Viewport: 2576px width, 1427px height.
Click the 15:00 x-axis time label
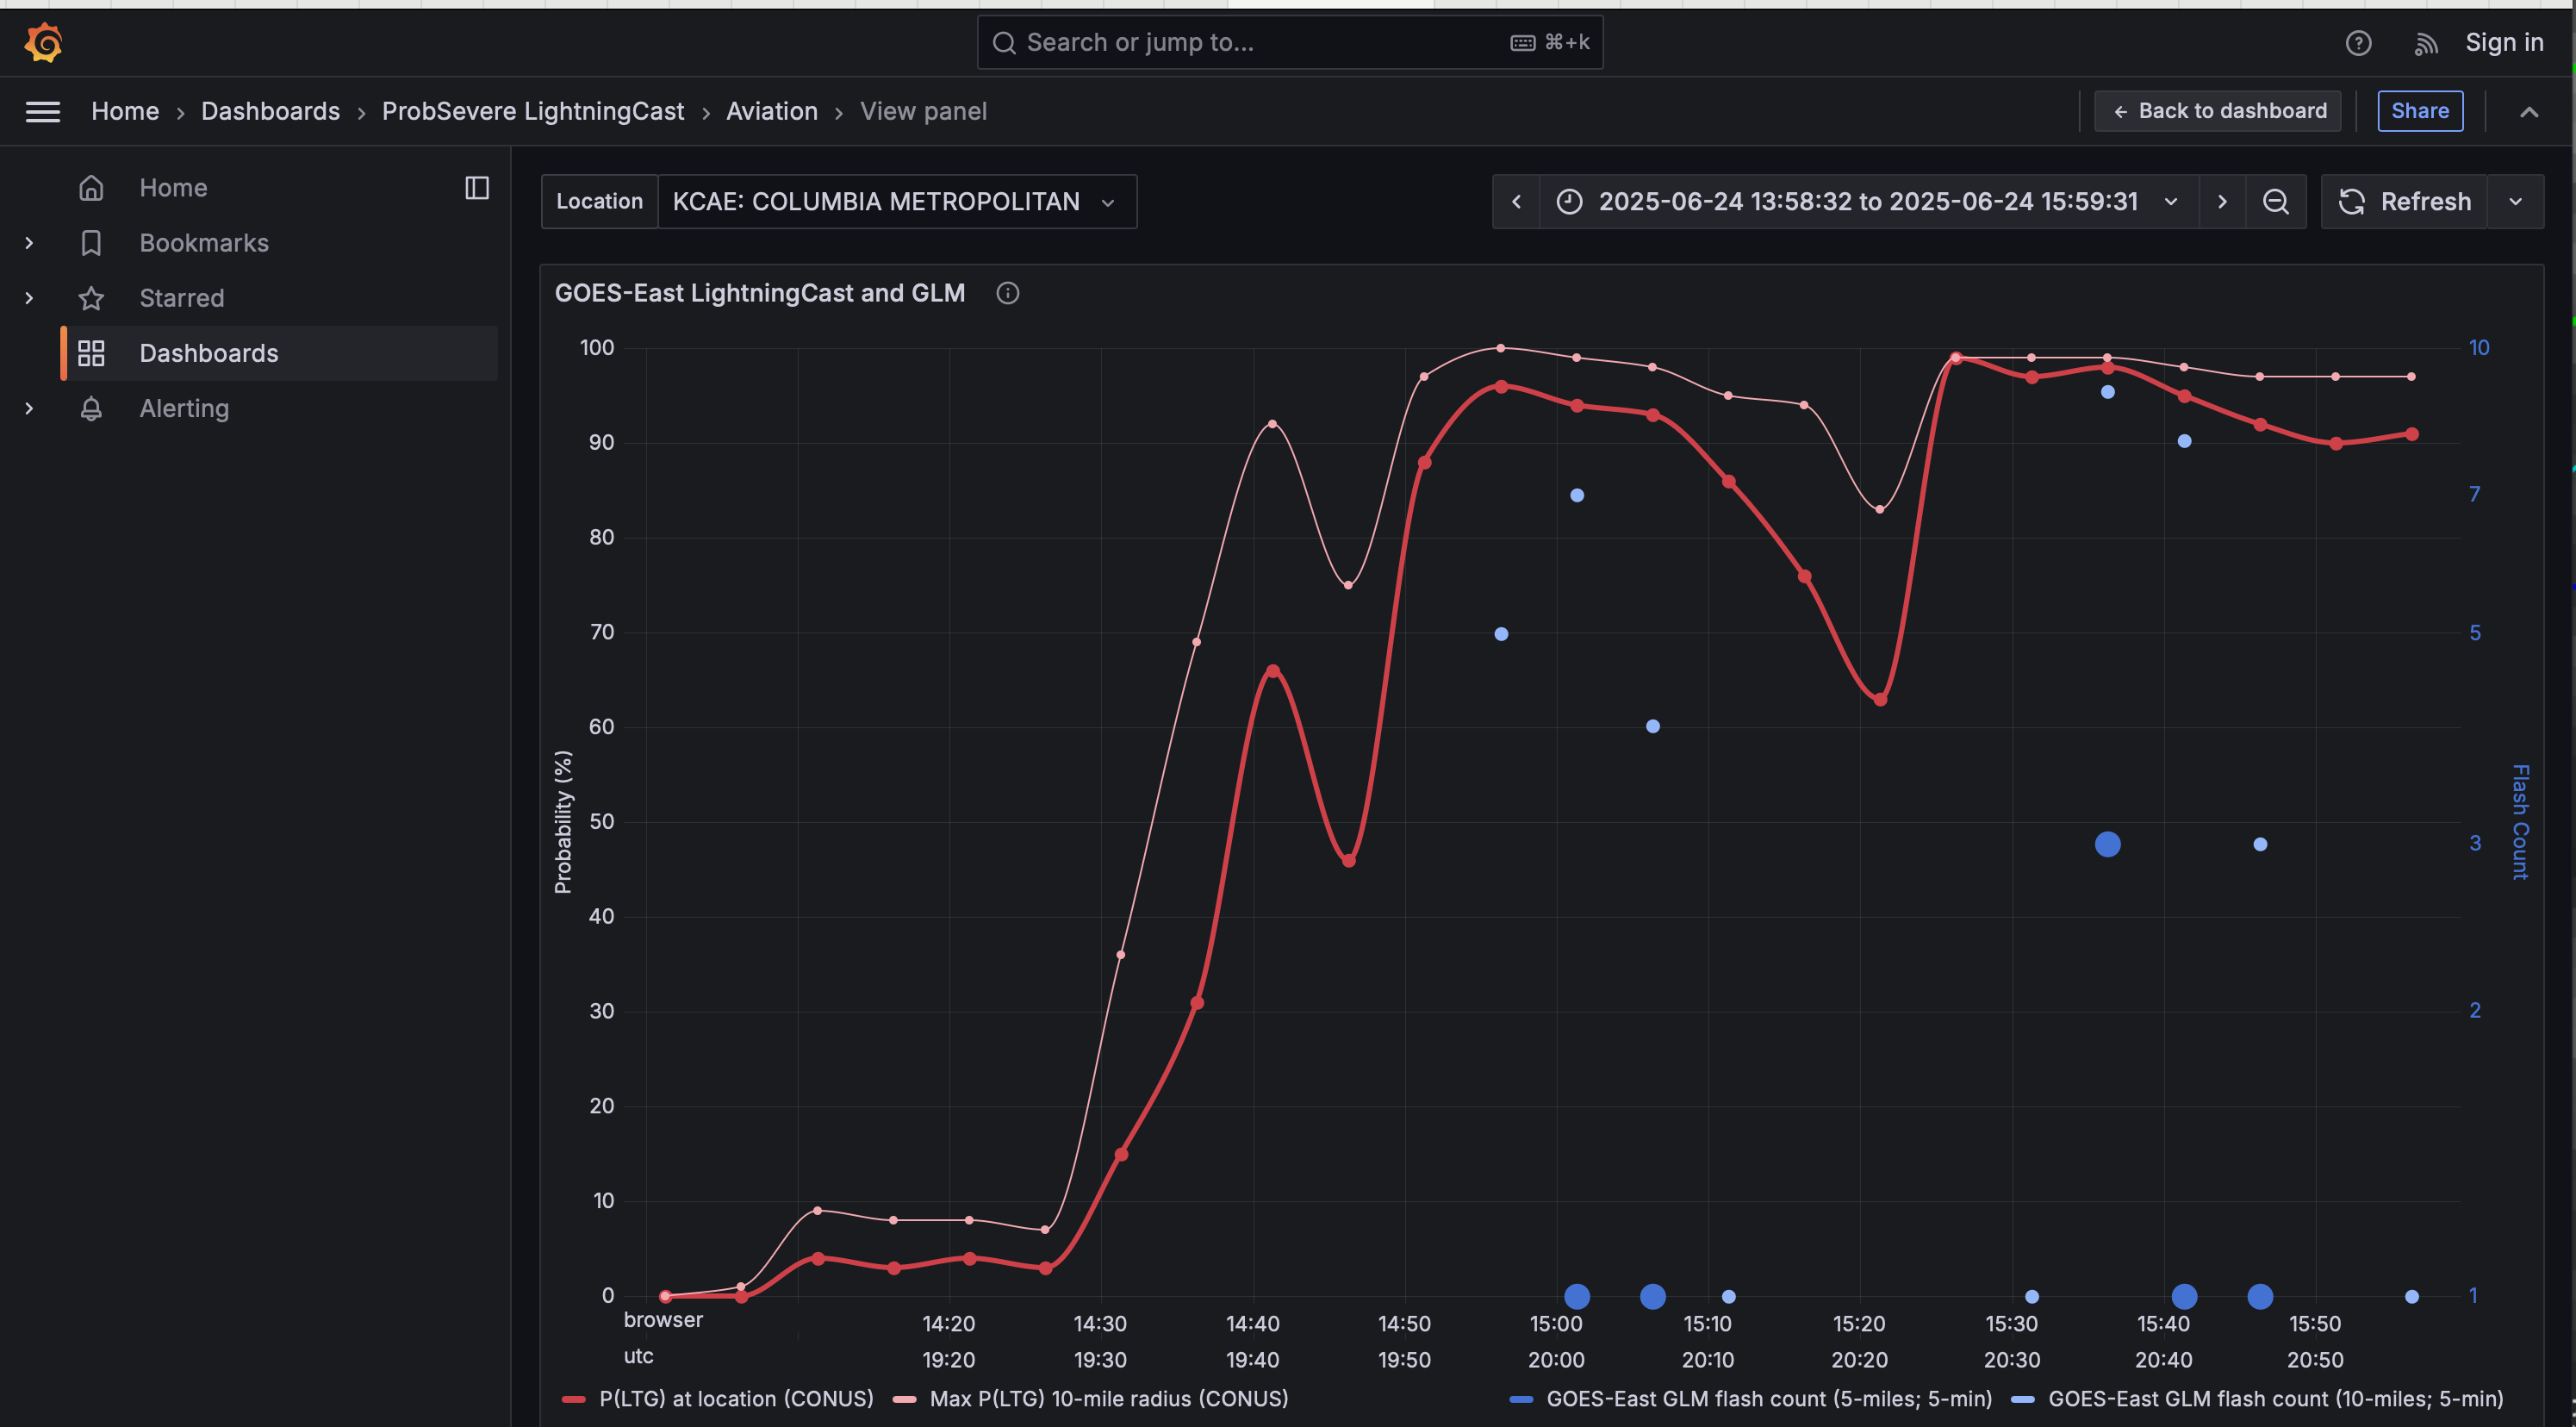point(1556,1324)
